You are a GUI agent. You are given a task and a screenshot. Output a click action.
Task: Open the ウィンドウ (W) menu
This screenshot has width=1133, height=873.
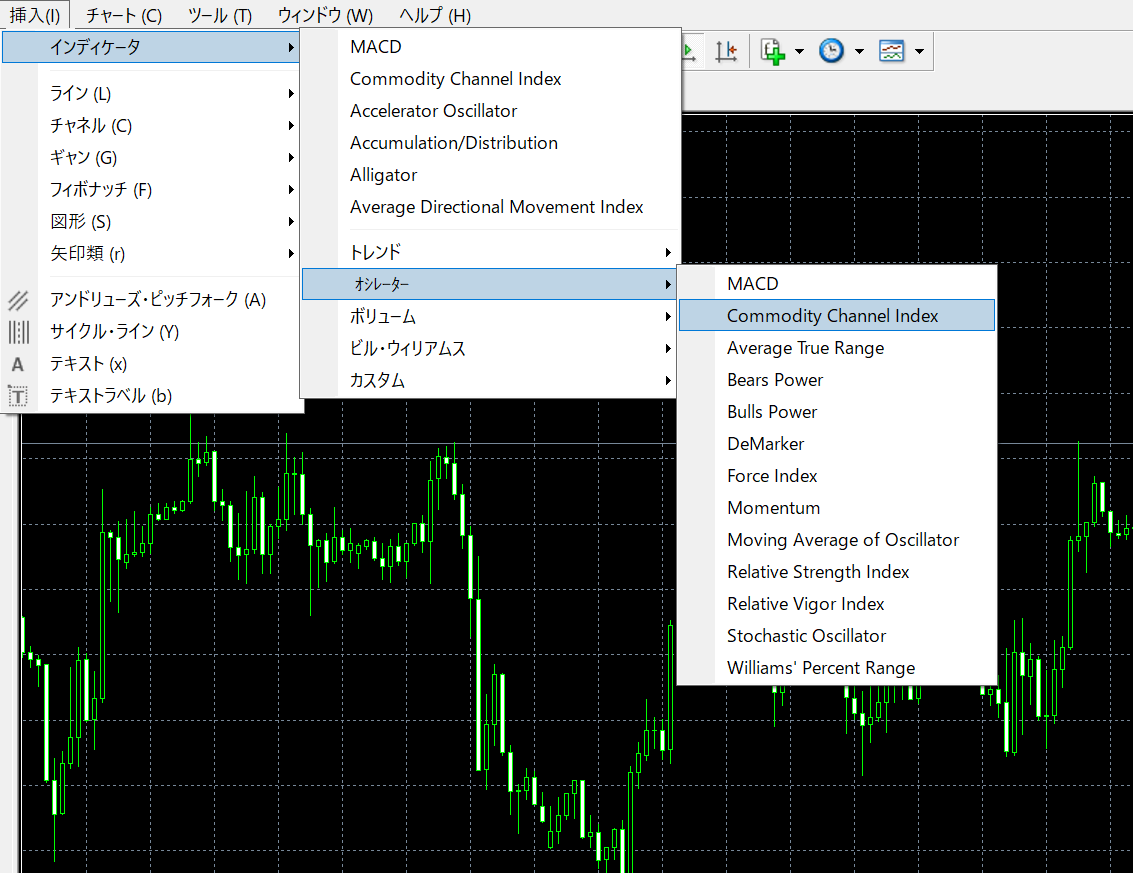point(325,15)
